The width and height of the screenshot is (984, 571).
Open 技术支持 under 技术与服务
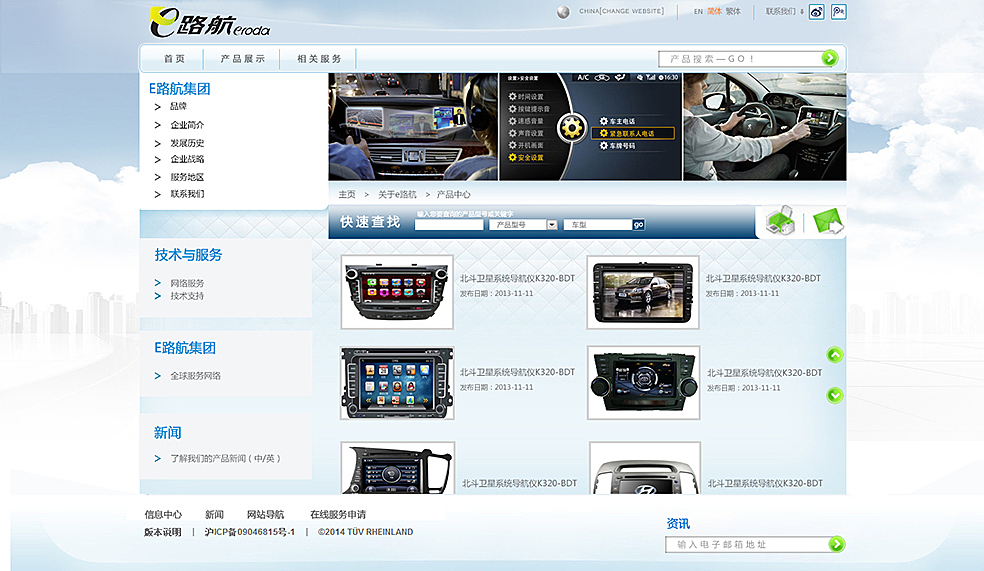(187, 296)
